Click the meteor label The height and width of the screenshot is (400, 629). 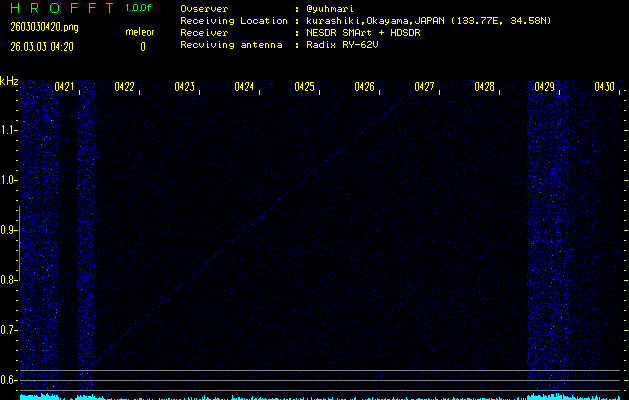[140, 32]
